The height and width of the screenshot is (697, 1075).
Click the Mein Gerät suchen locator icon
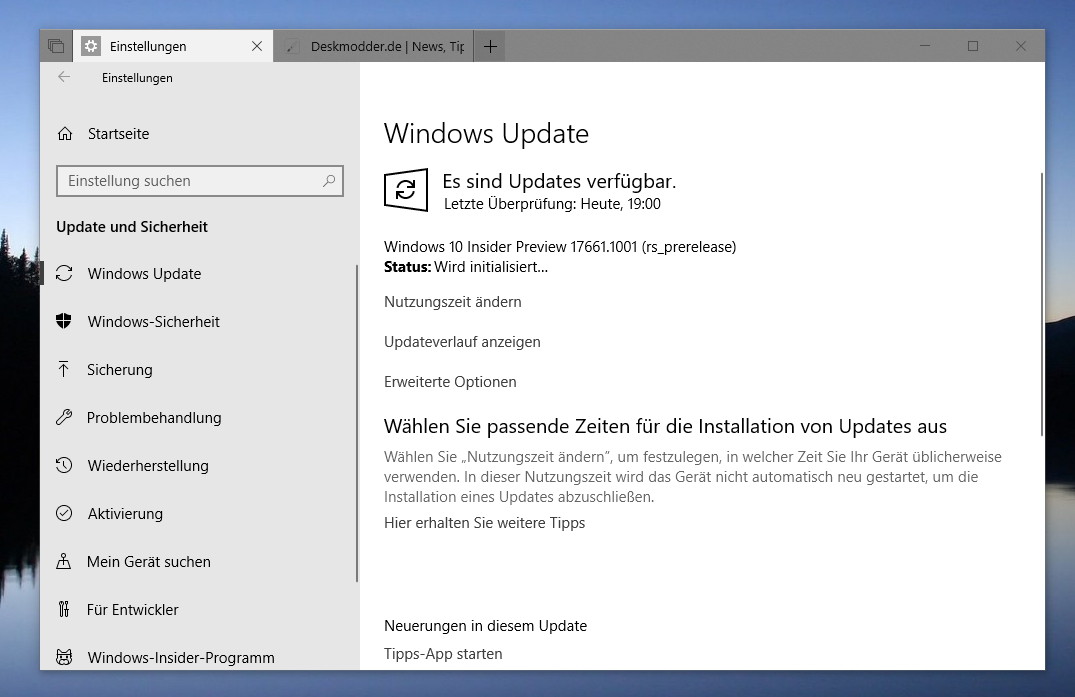click(64, 561)
